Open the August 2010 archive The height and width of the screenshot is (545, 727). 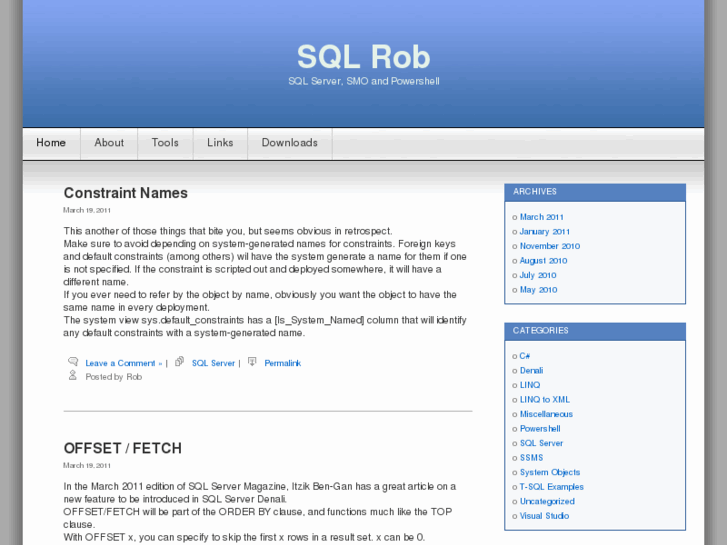tap(543, 261)
